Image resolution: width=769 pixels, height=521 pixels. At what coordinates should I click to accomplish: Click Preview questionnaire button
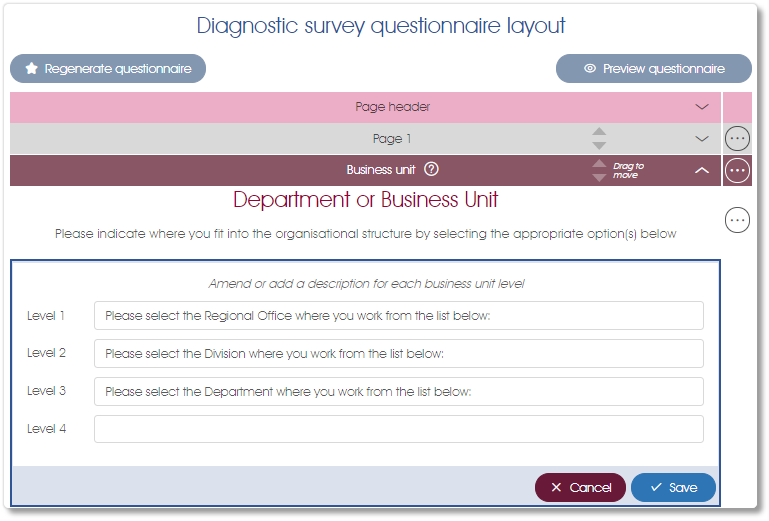[x=654, y=69]
